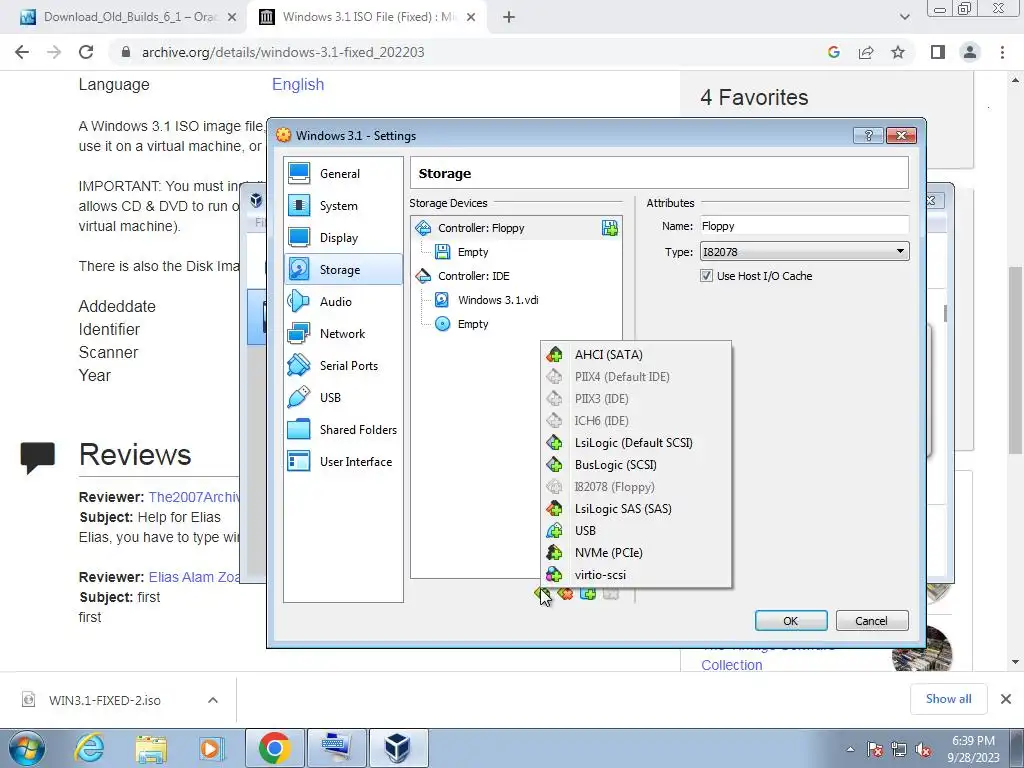Screen dimensions: 1024x768
Task: Open the controller Type dropdown
Action: [804, 251]
